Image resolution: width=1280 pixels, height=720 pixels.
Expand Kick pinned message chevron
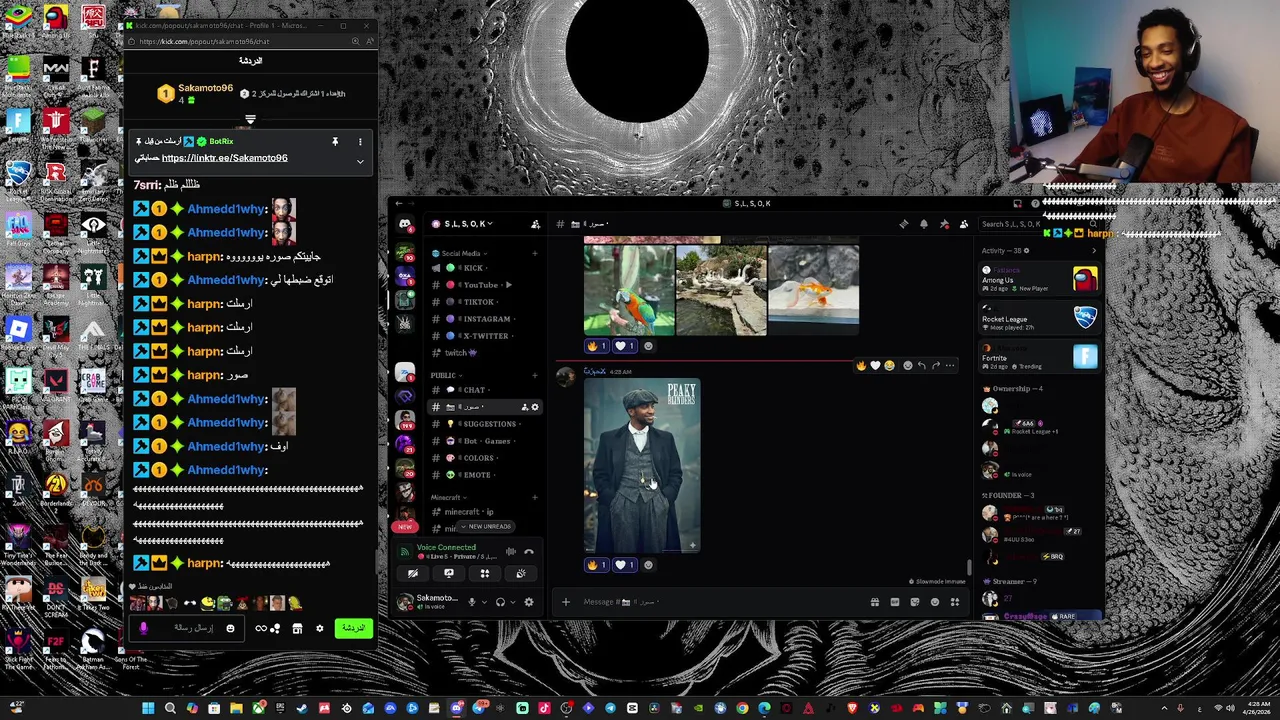click(x=360, y=161)
